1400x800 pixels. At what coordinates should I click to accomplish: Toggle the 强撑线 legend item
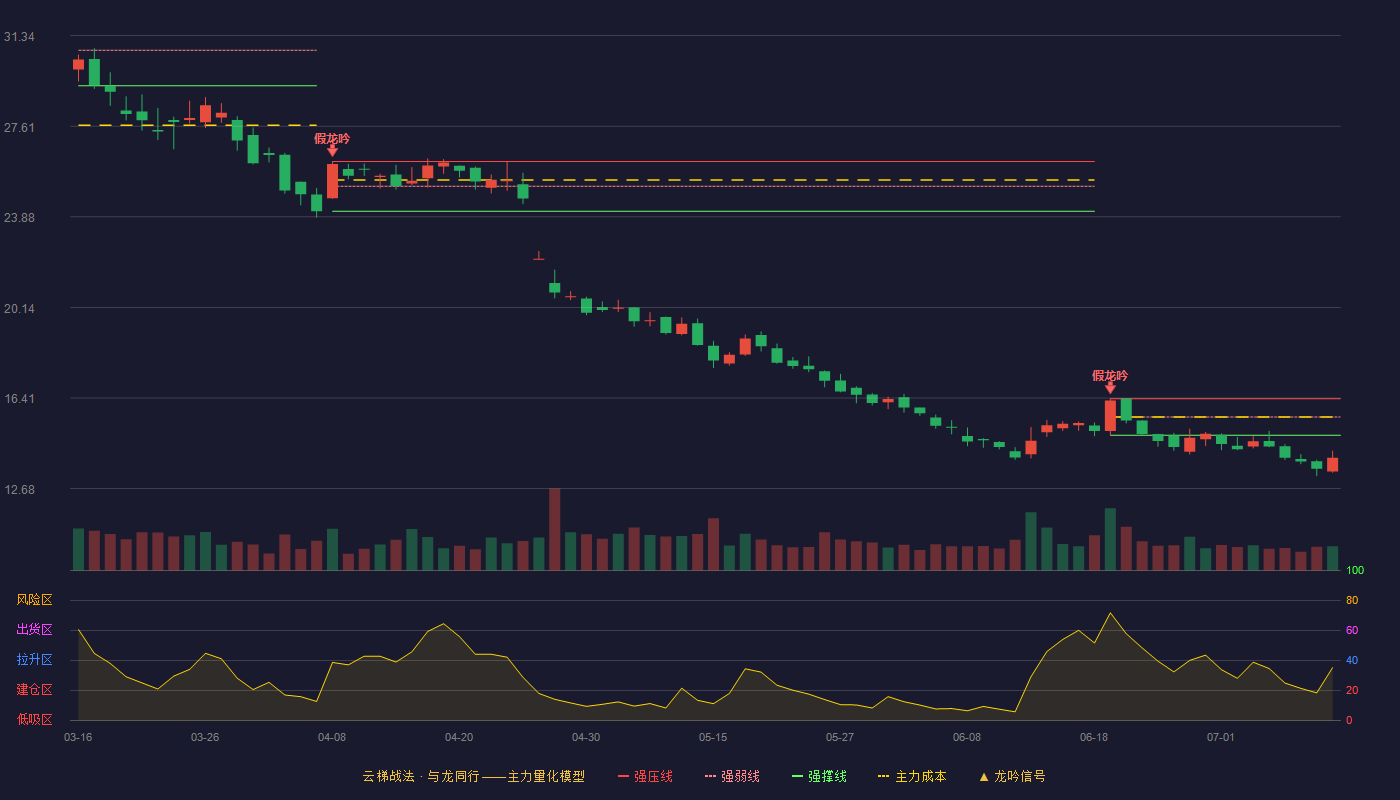(819, 776)
